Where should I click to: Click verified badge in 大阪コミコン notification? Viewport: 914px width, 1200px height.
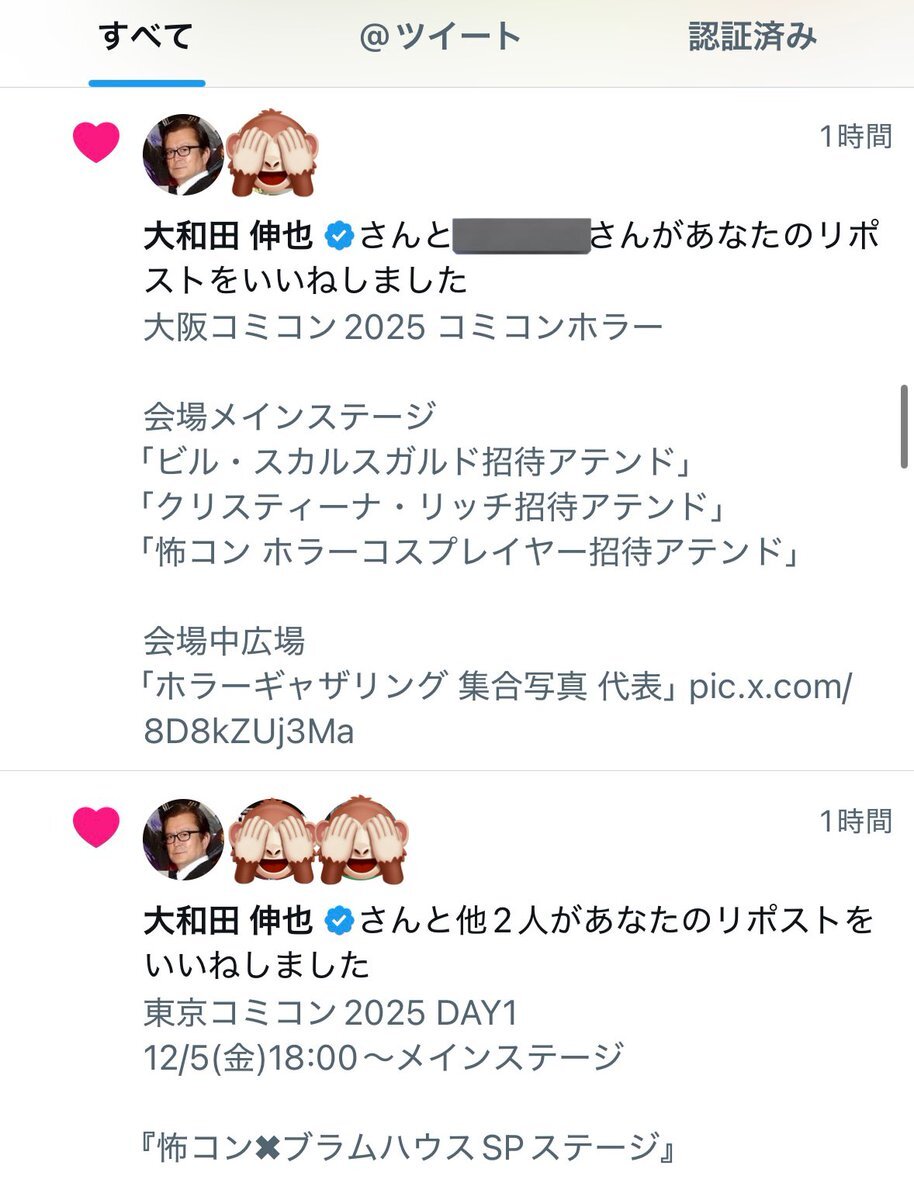coord(340,237)
